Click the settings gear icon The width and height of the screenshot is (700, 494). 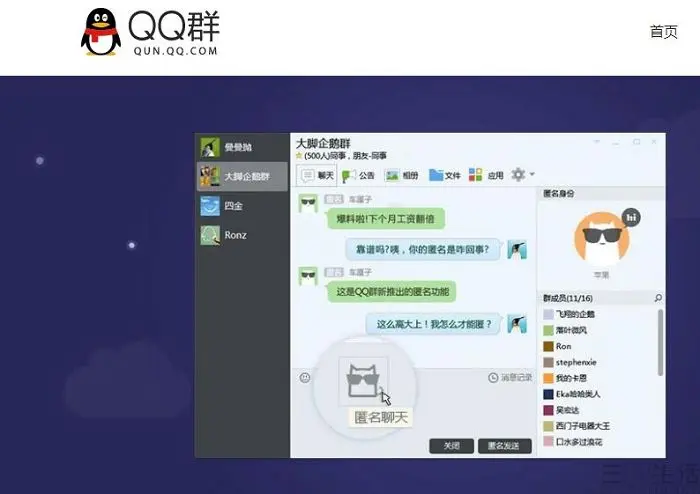518,174
